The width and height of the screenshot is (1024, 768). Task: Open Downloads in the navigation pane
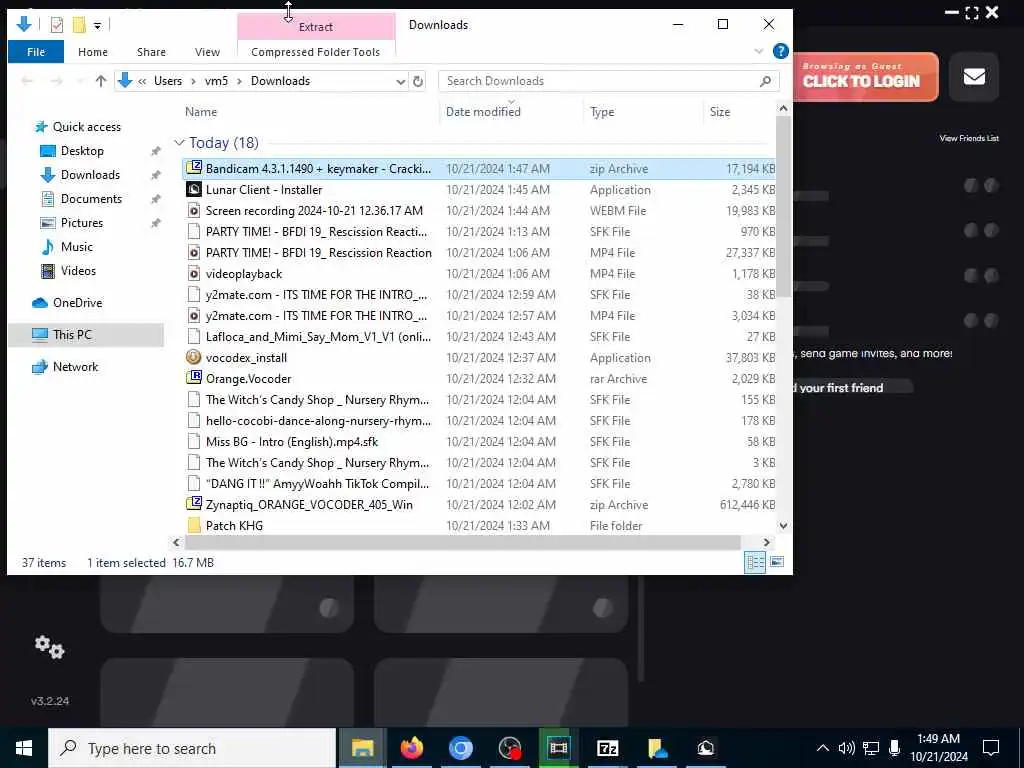[90, 175]
